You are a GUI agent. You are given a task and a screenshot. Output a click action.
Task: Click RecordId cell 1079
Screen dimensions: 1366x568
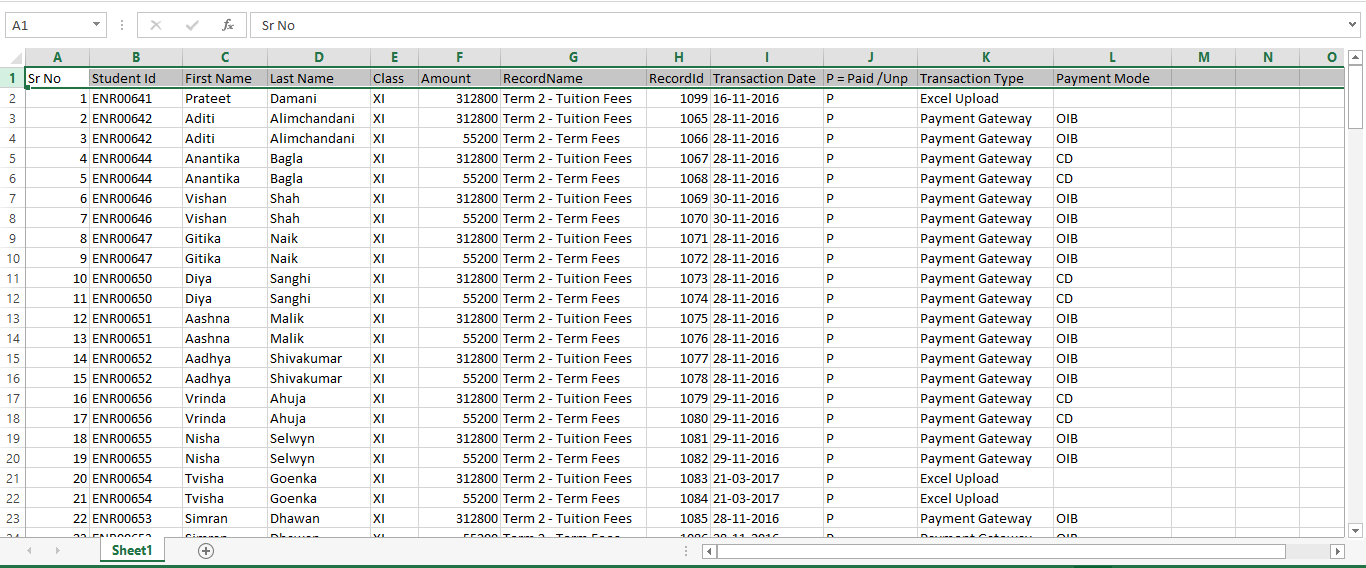pos(678,398)
